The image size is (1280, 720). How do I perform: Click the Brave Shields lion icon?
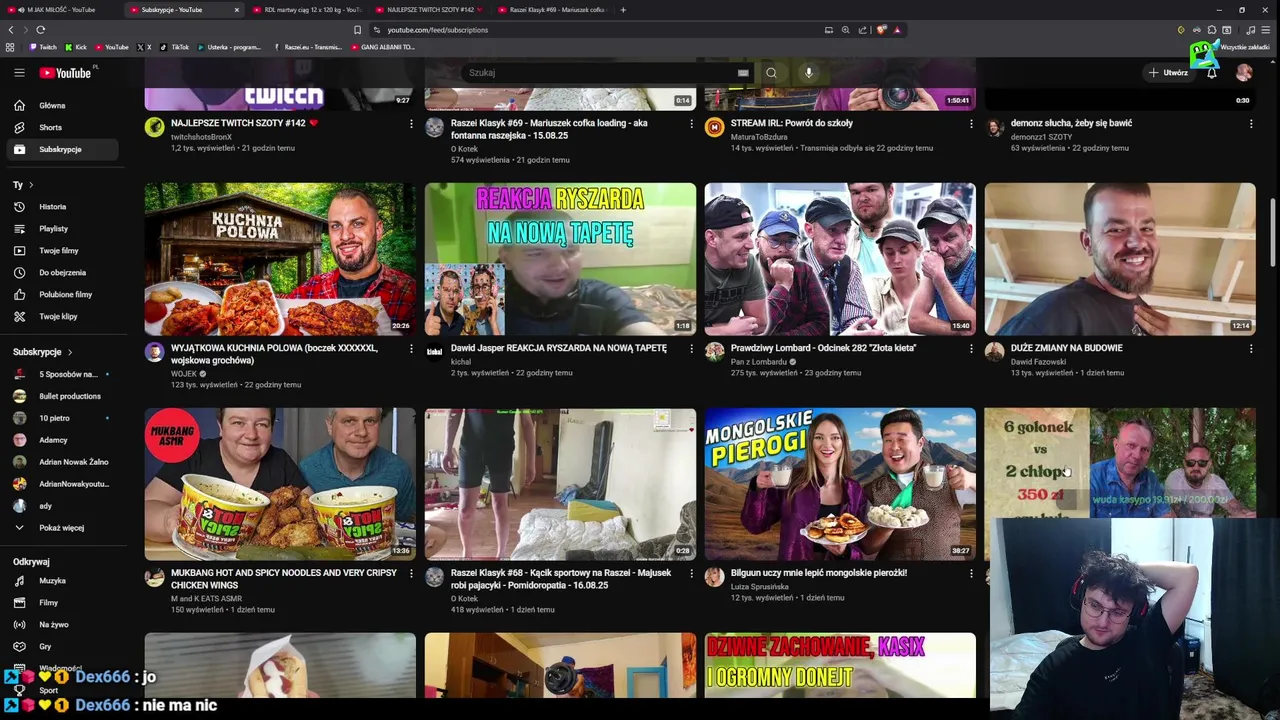(x=881, y=30)
